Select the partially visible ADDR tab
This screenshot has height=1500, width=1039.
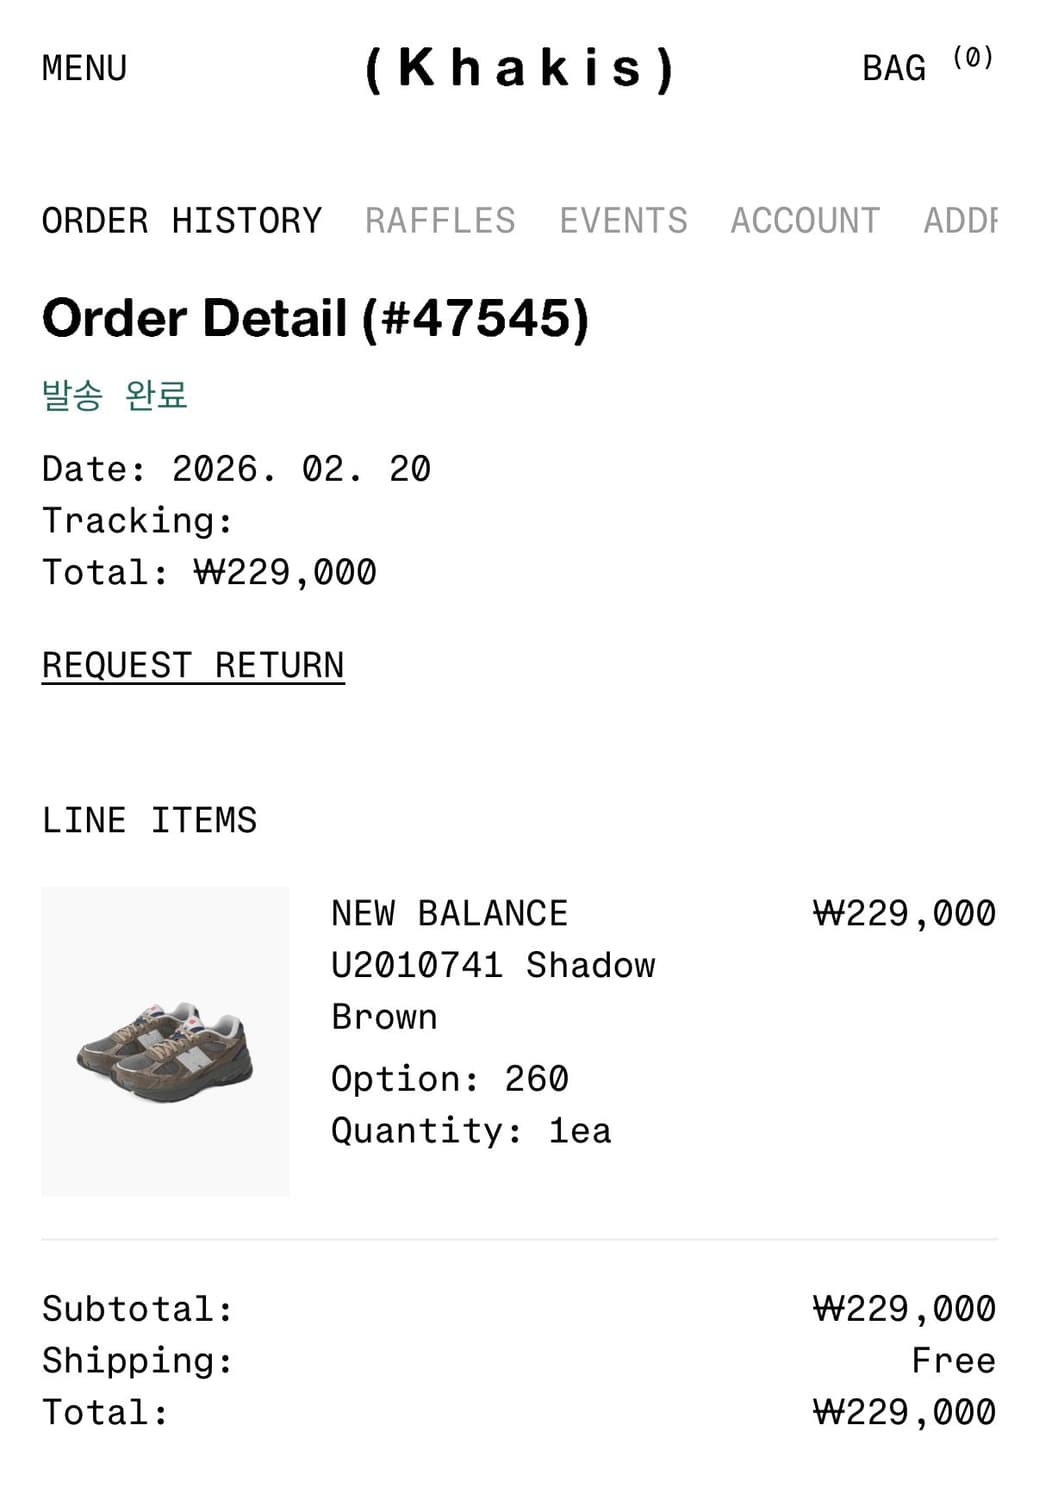click(x=960, y=220)
